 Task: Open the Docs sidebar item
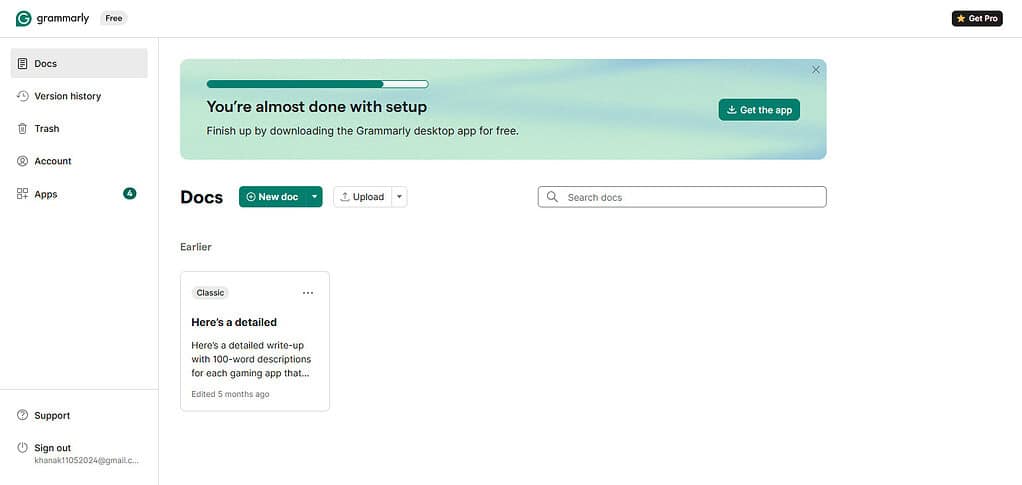click(x=79, y=63)
